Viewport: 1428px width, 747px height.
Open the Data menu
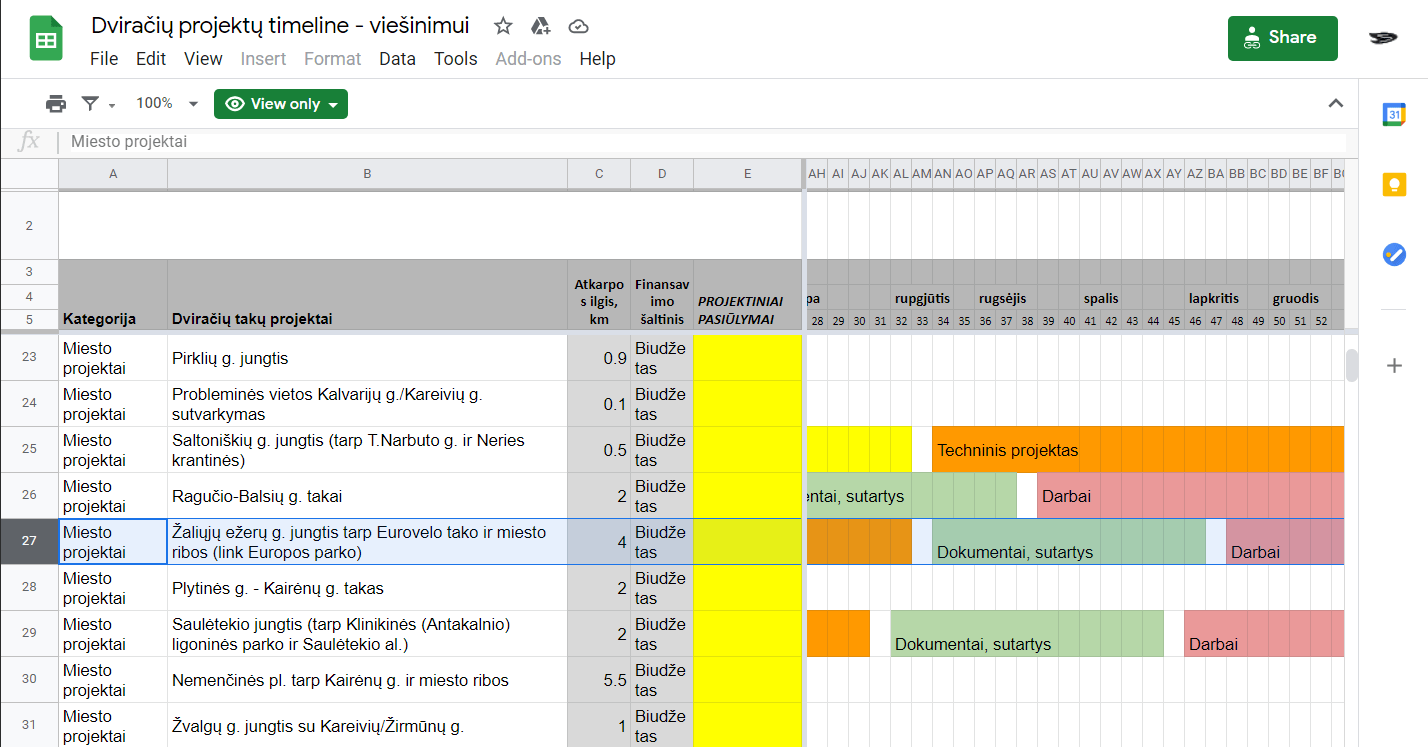coord(397,59)
